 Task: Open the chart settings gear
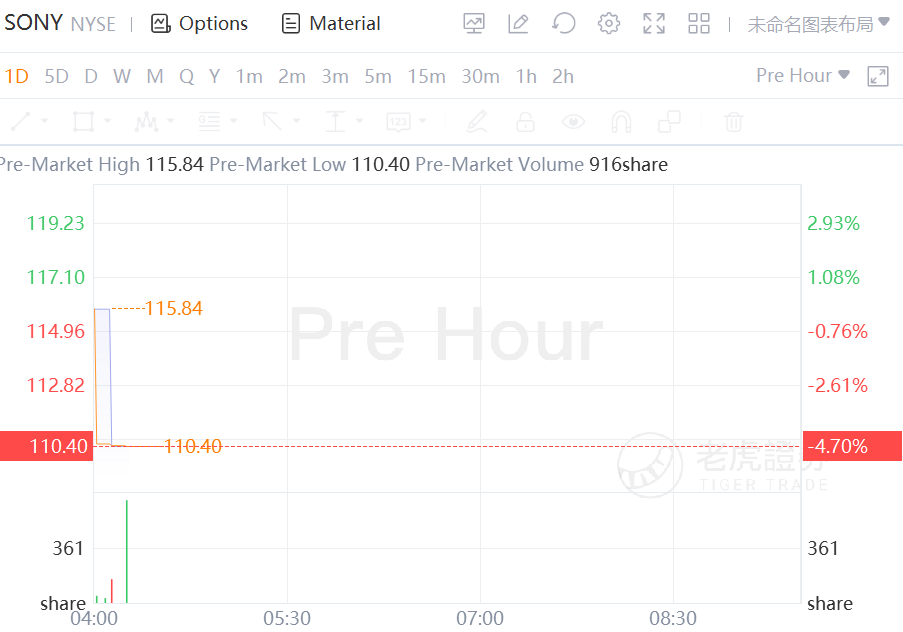coord(609,23)
